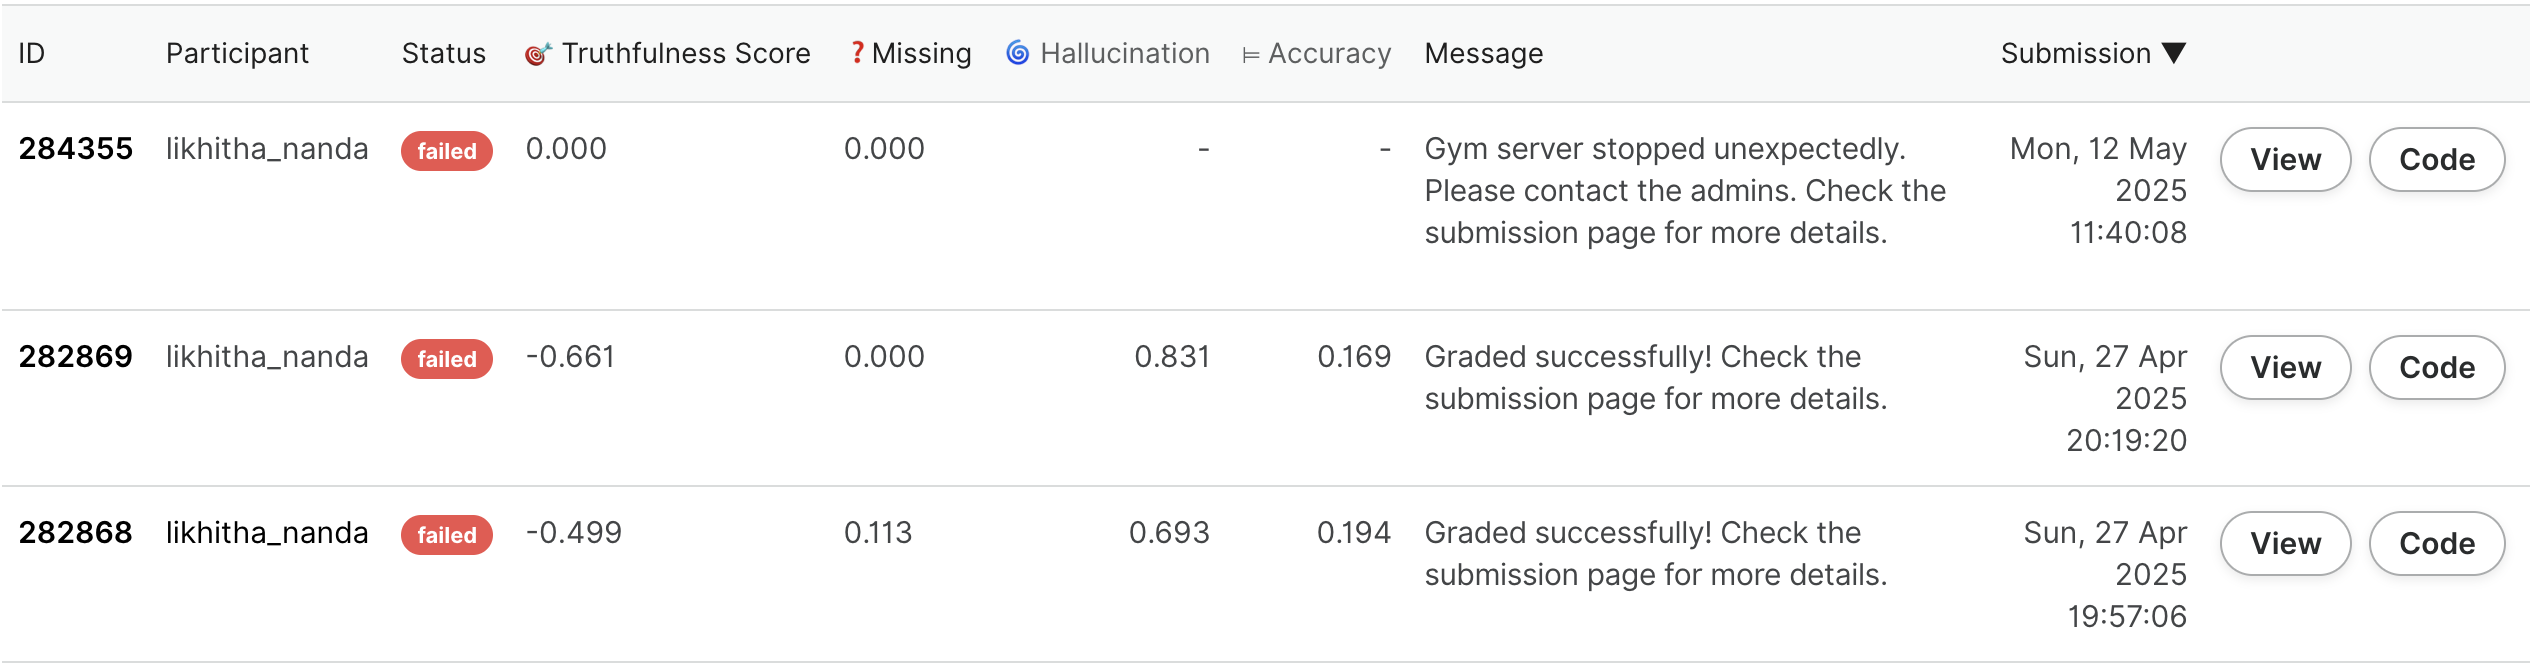2530x666 pixels.
Task: View submission 282869
Action: click(2285, 367)
